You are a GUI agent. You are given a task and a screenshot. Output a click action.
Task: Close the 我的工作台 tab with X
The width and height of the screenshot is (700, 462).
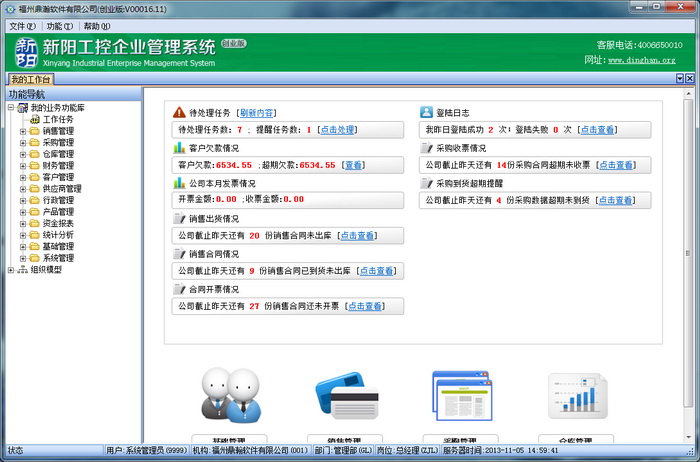pyautogui.click(x=690, y=79)
